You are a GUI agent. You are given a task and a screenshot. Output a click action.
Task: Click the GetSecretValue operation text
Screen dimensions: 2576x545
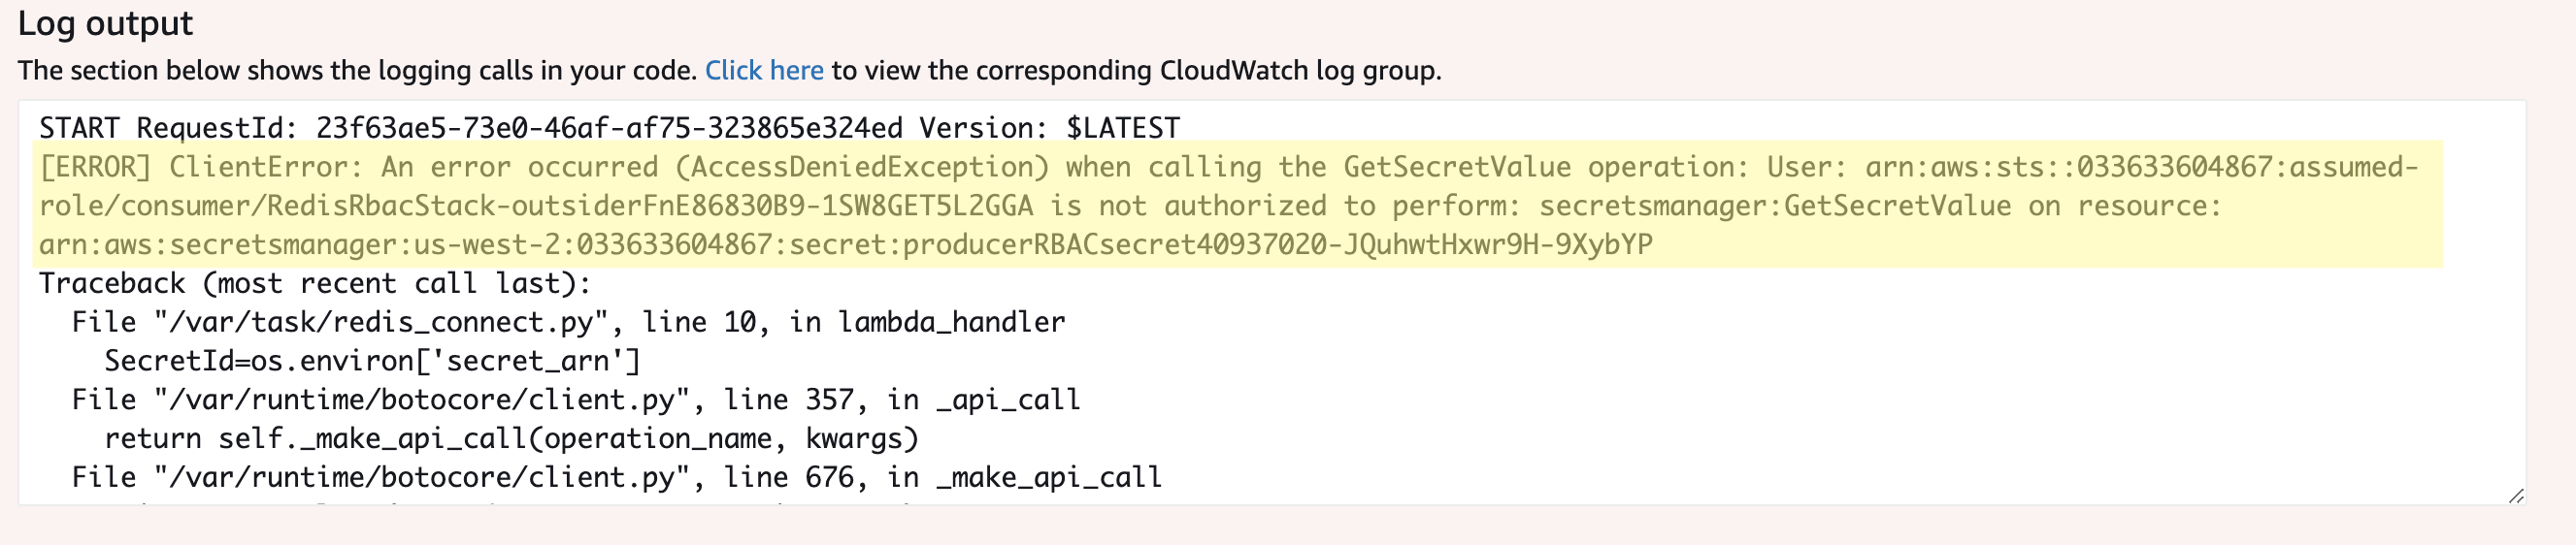[1457, 167]
